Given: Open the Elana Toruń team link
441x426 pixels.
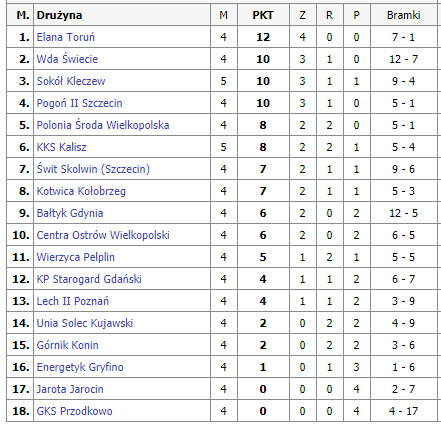Looking at the screenshot, I should point(66,37).
